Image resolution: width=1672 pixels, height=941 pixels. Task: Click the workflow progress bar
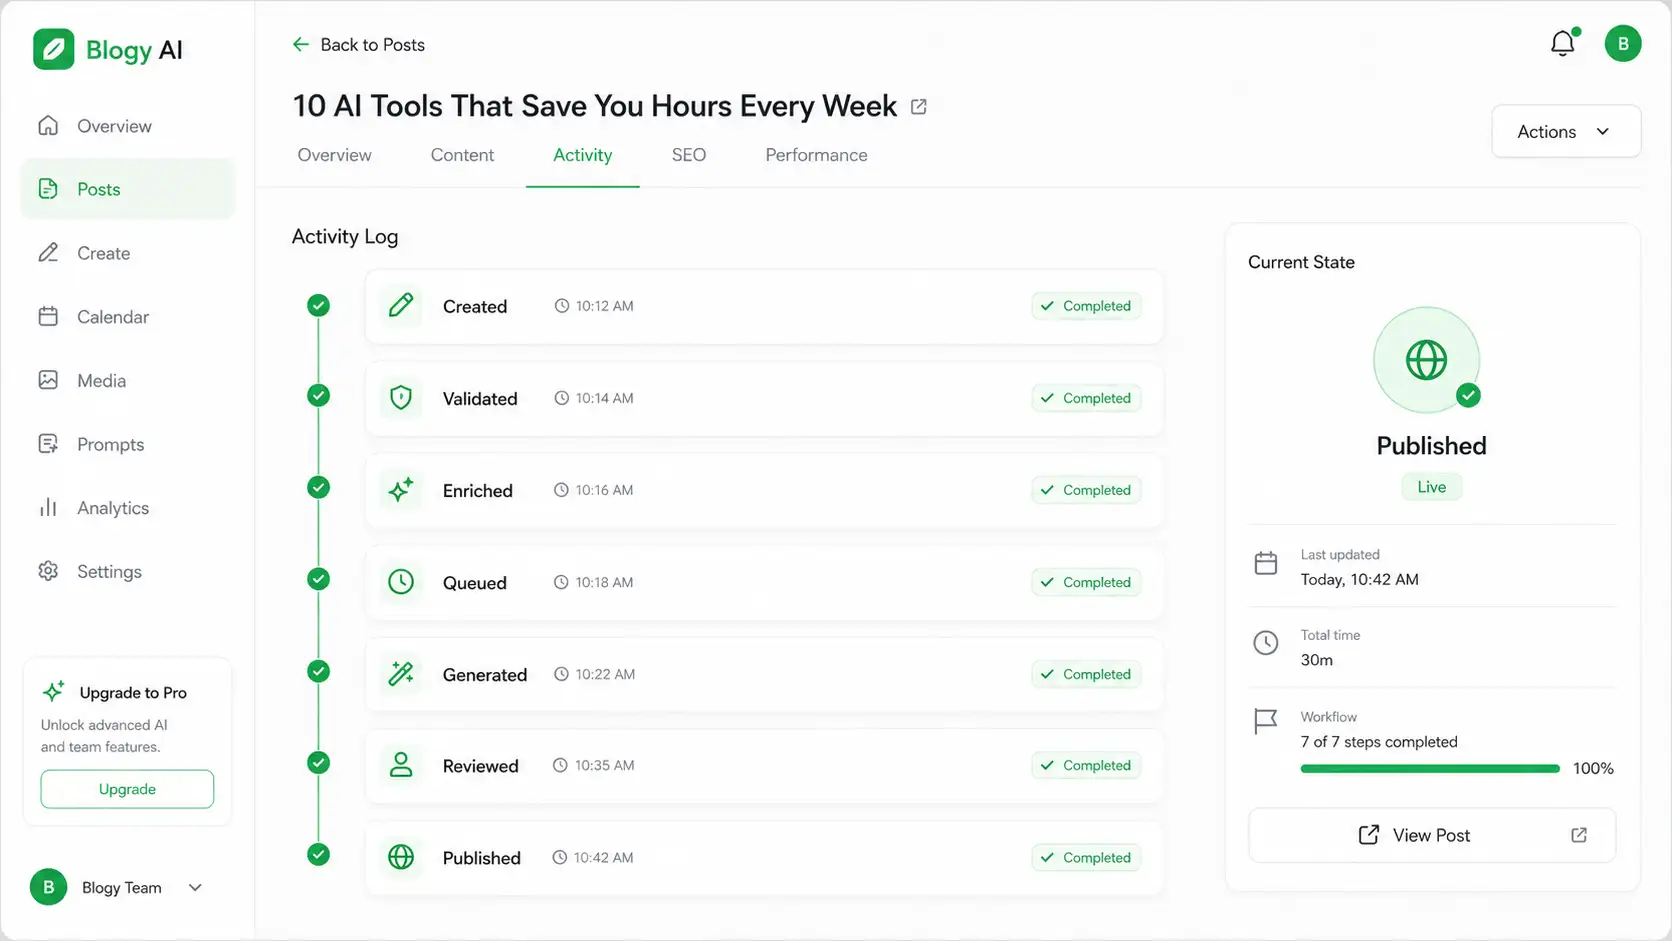(1430, 769)
